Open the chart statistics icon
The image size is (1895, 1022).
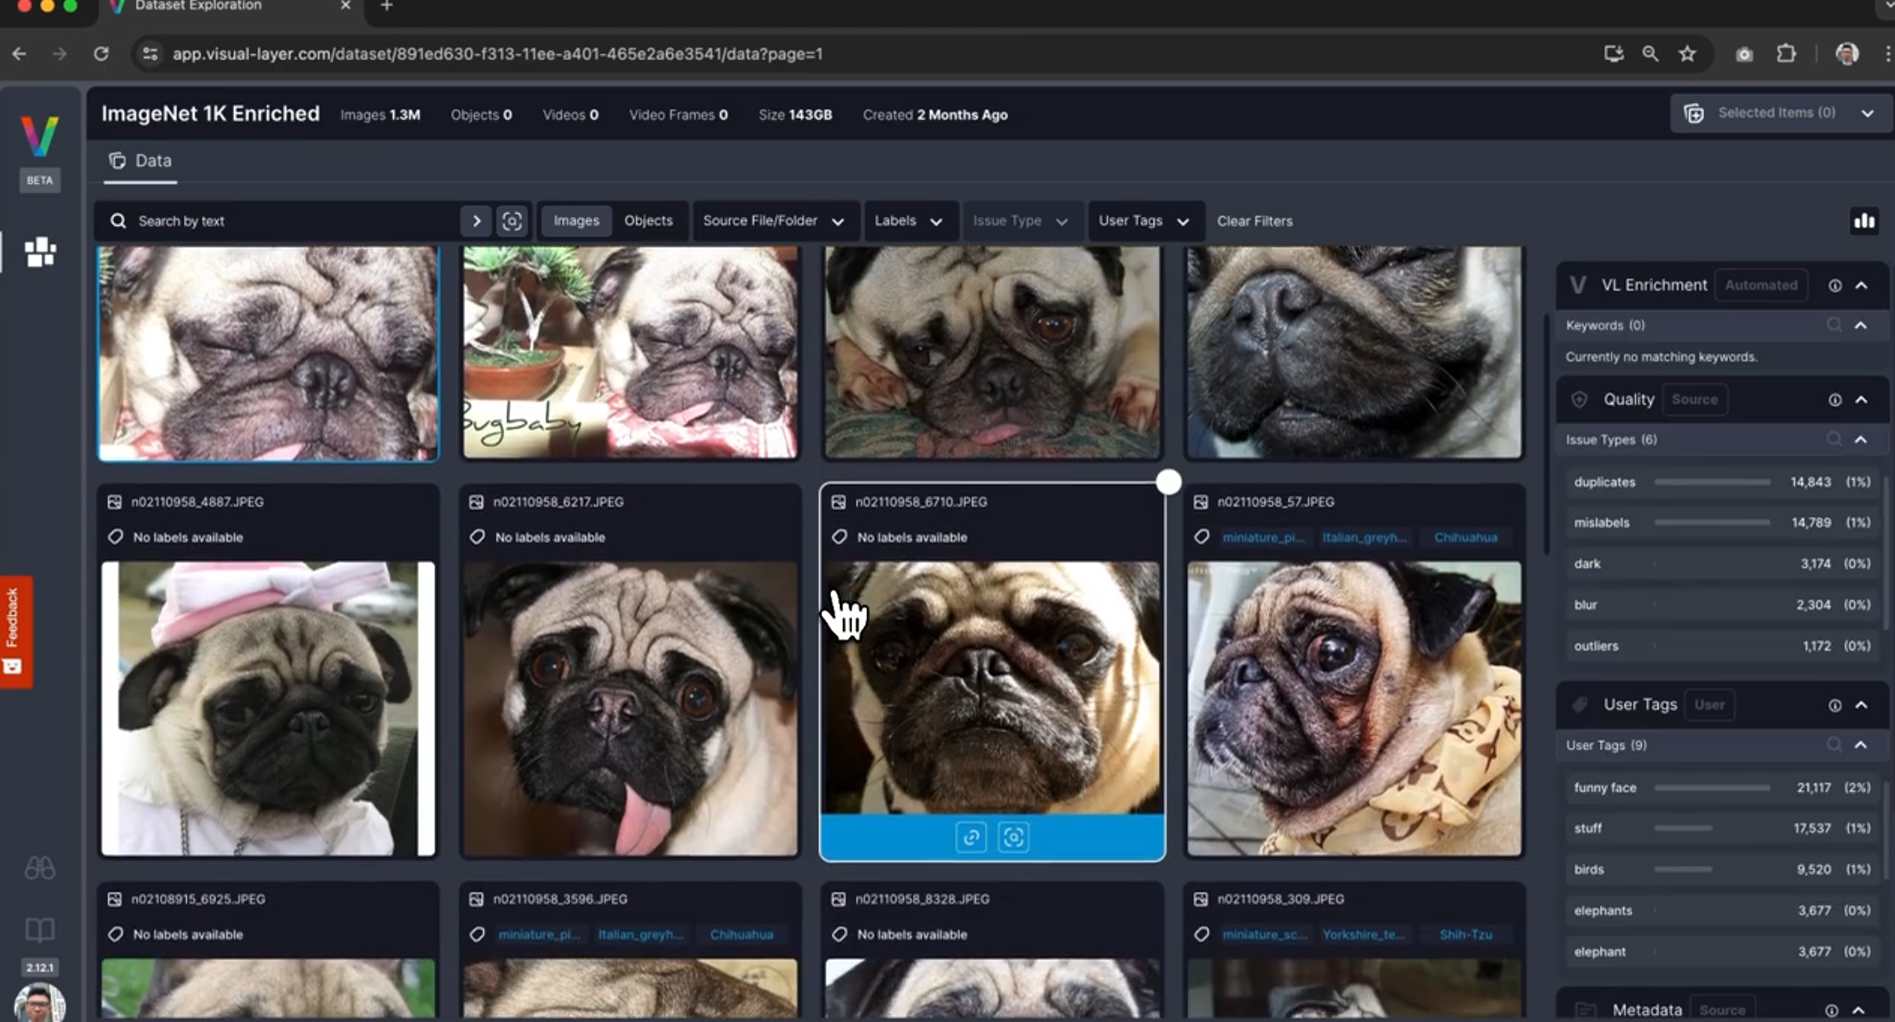(1864, 221)
